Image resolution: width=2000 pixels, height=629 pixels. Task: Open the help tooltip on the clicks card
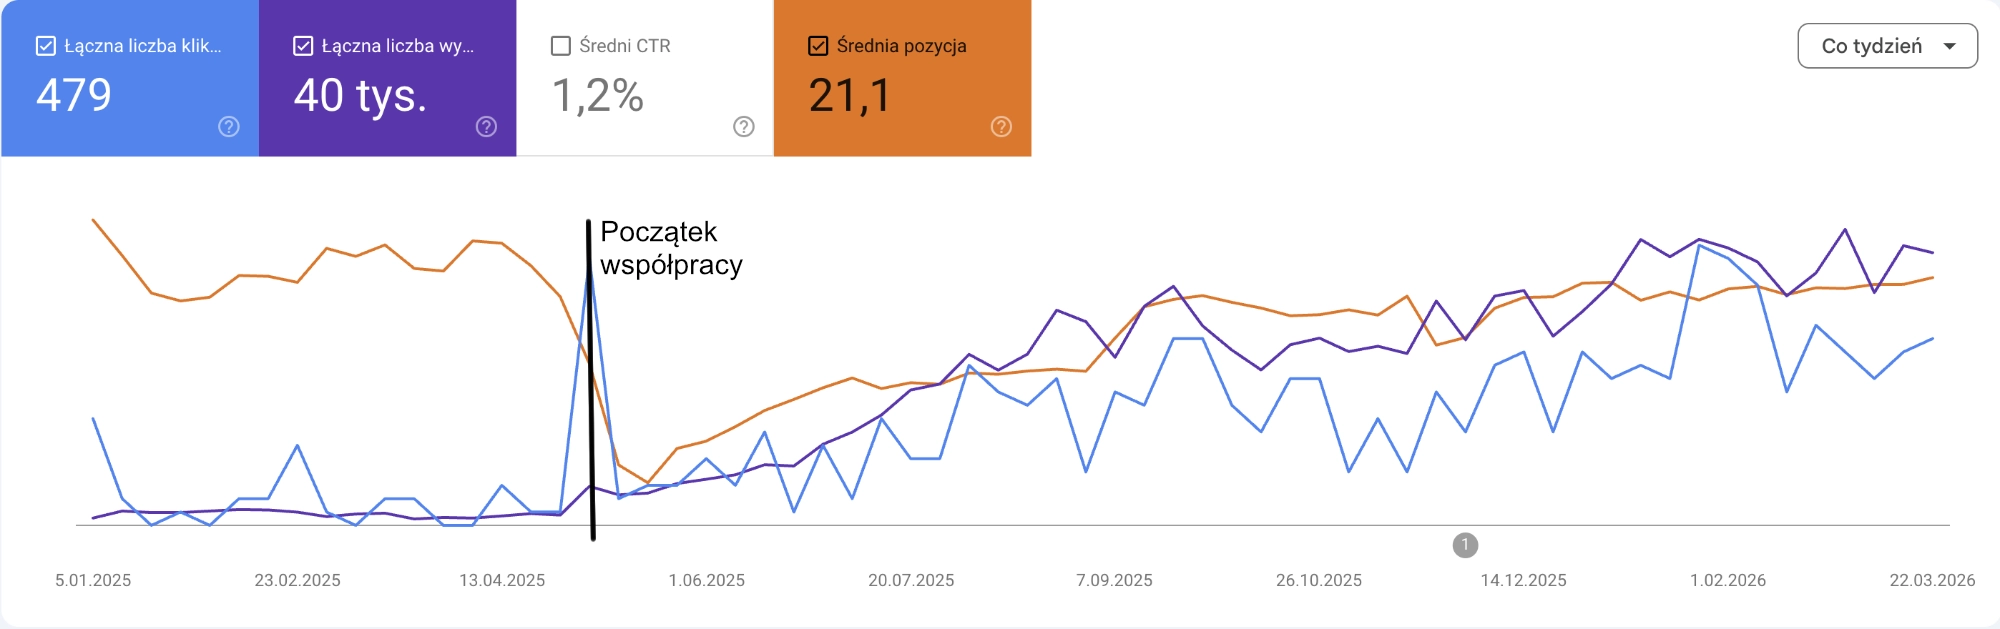(x=229, y=127)
